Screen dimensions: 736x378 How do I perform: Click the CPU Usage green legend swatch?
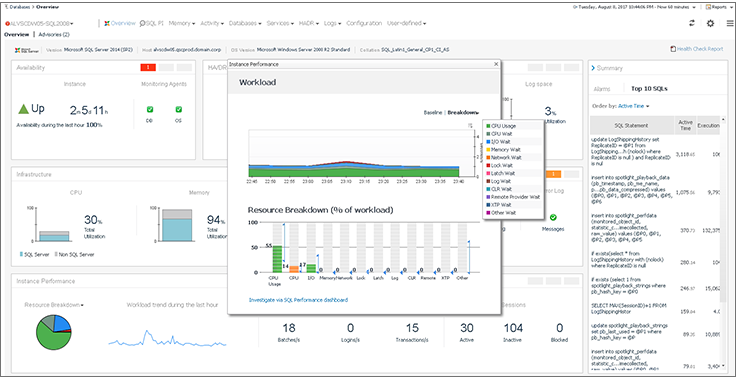(x=489, y=126)
